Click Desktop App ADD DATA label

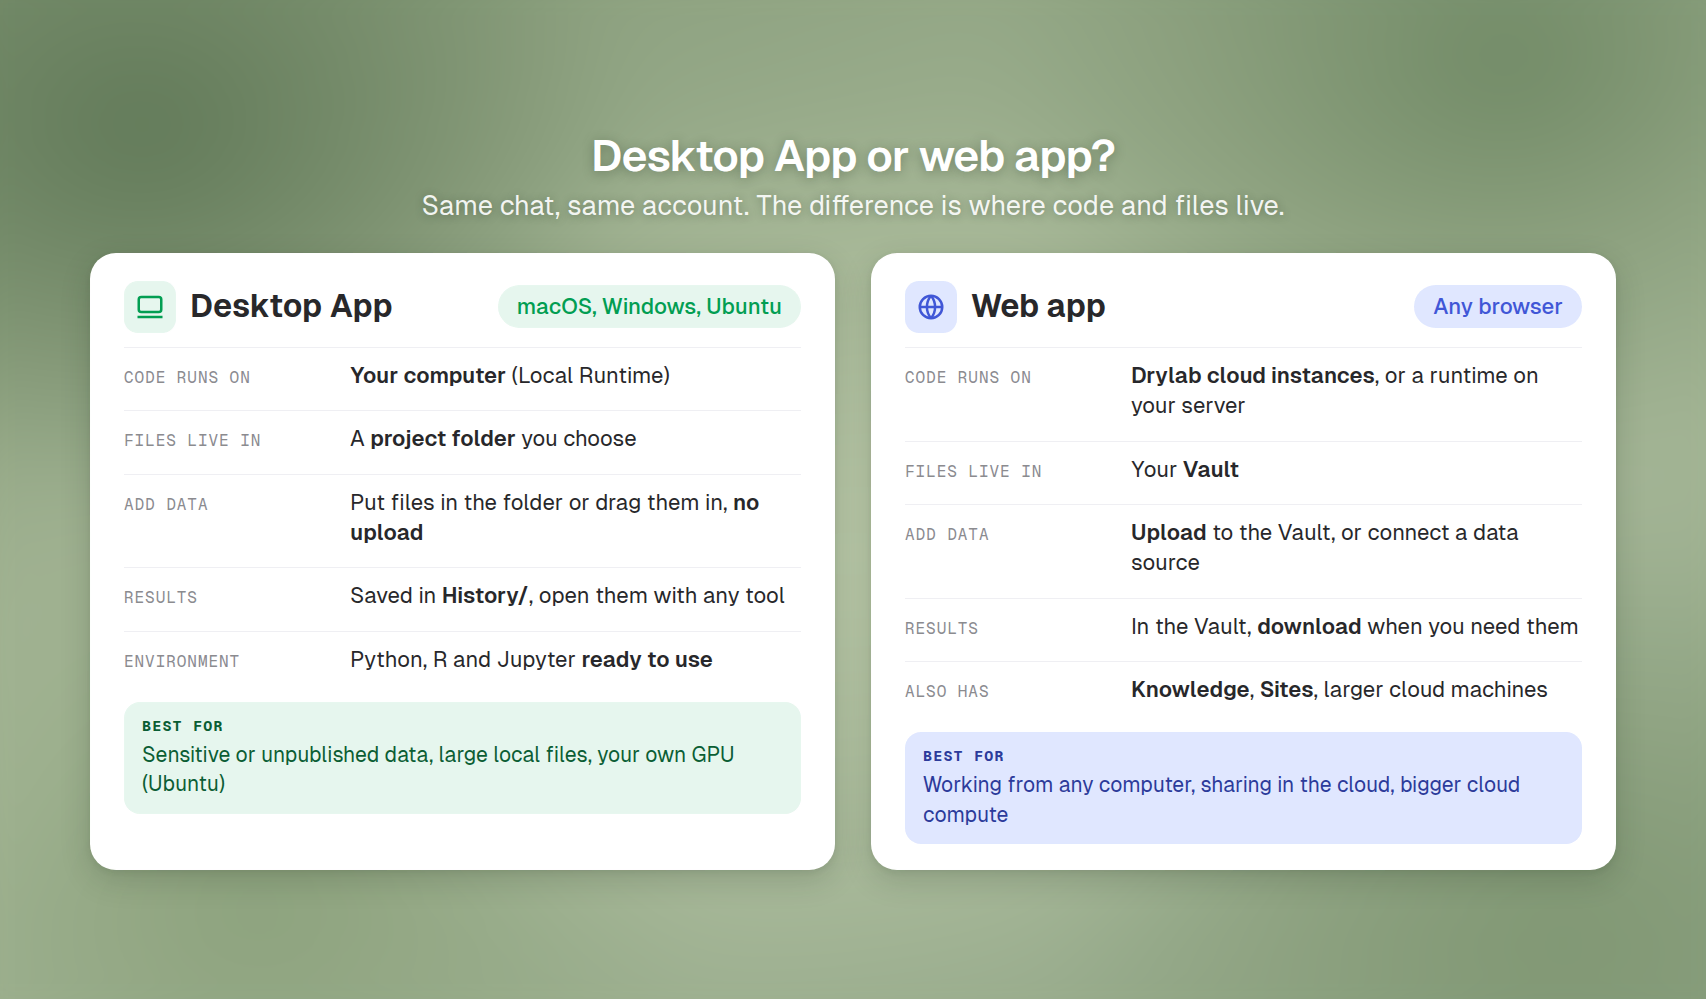click(x=166, y=505)
